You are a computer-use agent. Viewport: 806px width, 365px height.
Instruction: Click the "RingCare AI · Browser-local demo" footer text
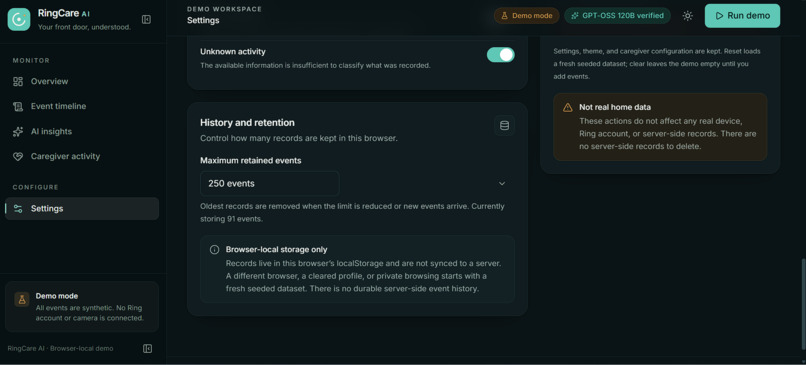60,349
